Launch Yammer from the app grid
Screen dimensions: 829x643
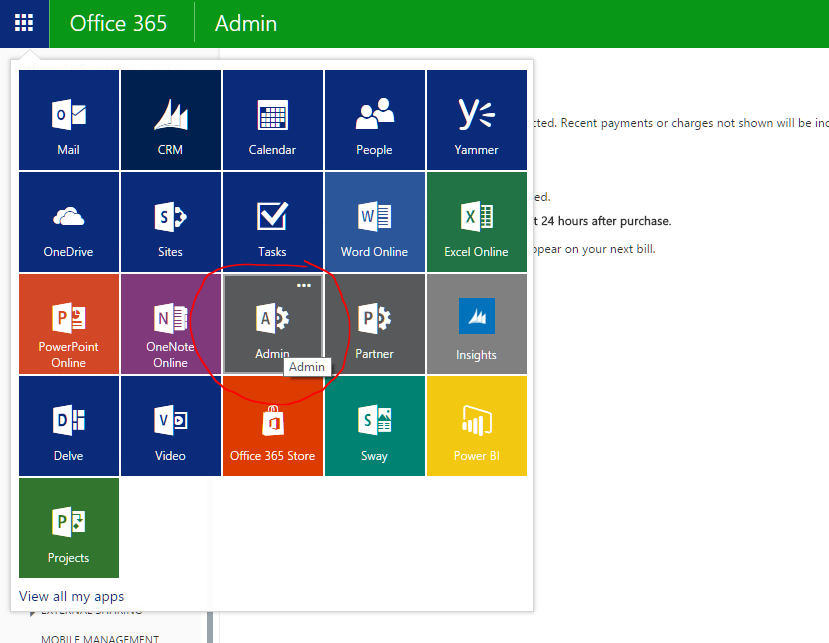(476, 120)
